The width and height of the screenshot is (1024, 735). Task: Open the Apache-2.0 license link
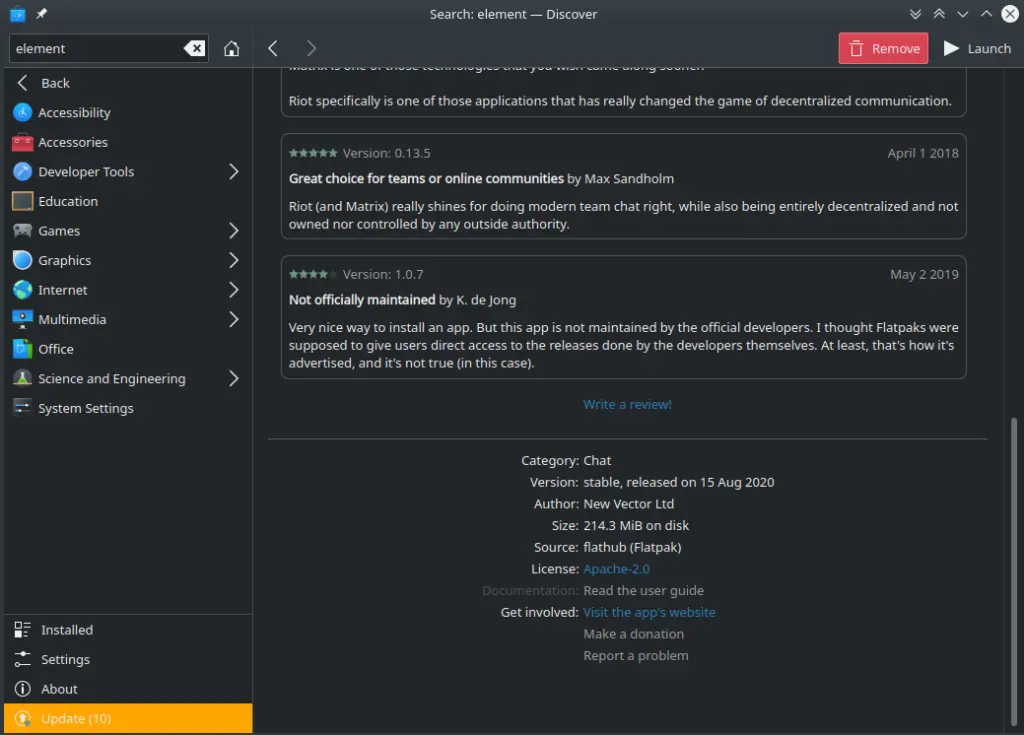616,569
